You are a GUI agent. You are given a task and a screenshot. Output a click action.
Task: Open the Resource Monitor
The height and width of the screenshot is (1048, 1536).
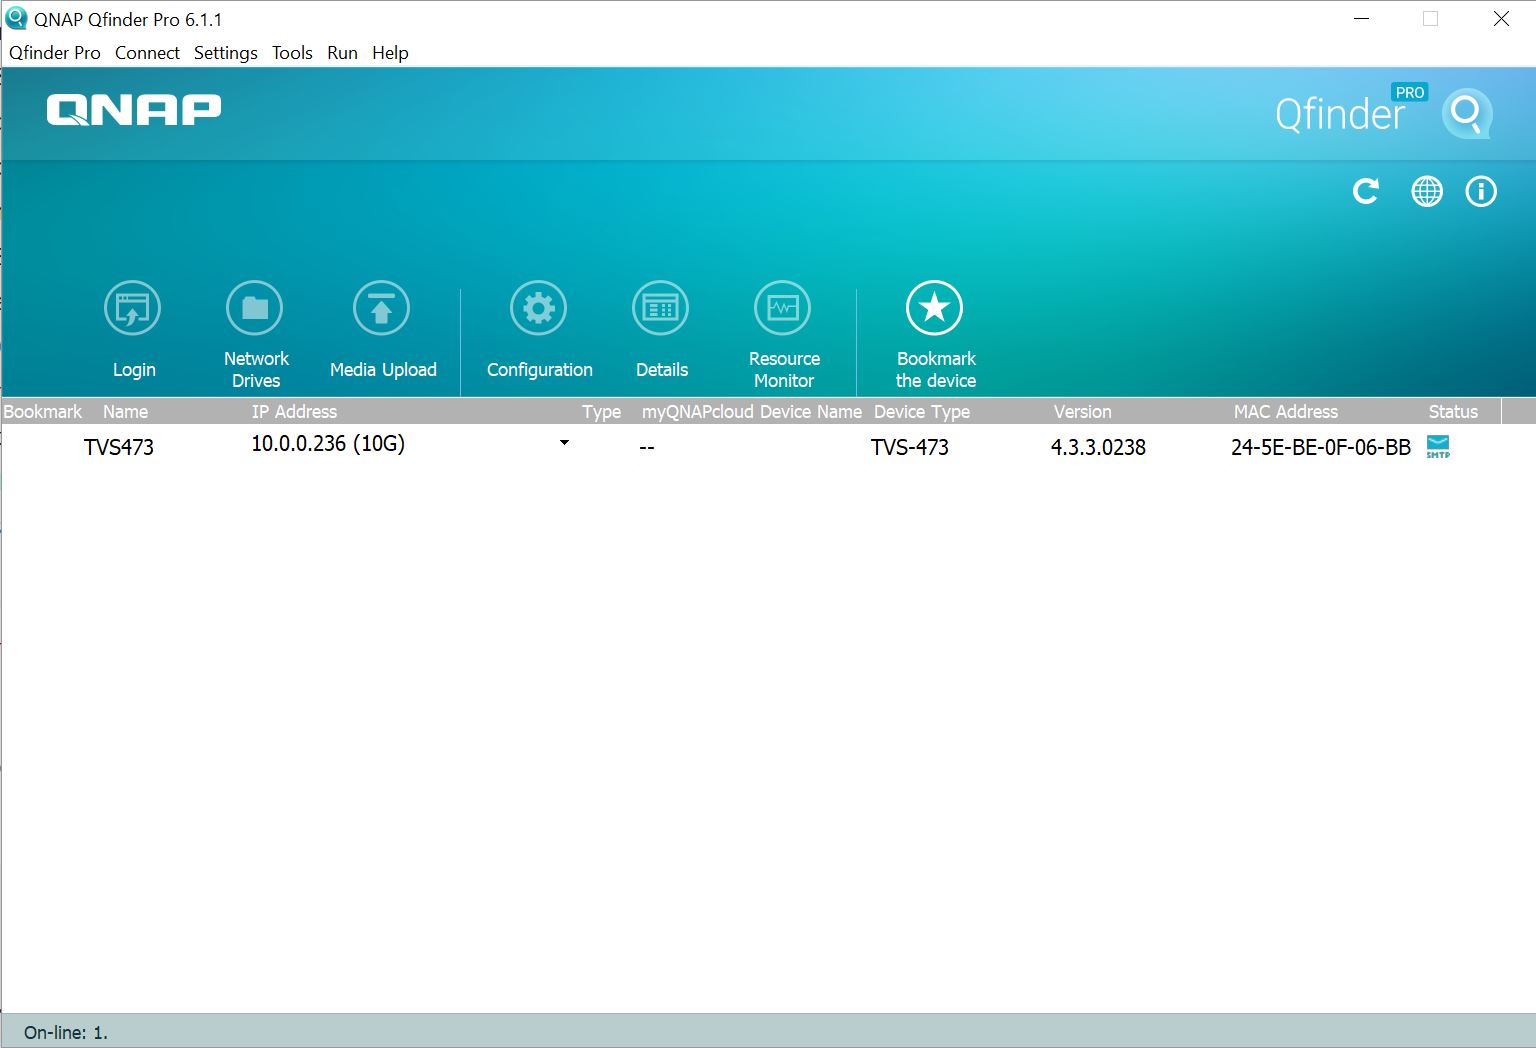coord(783,309)
